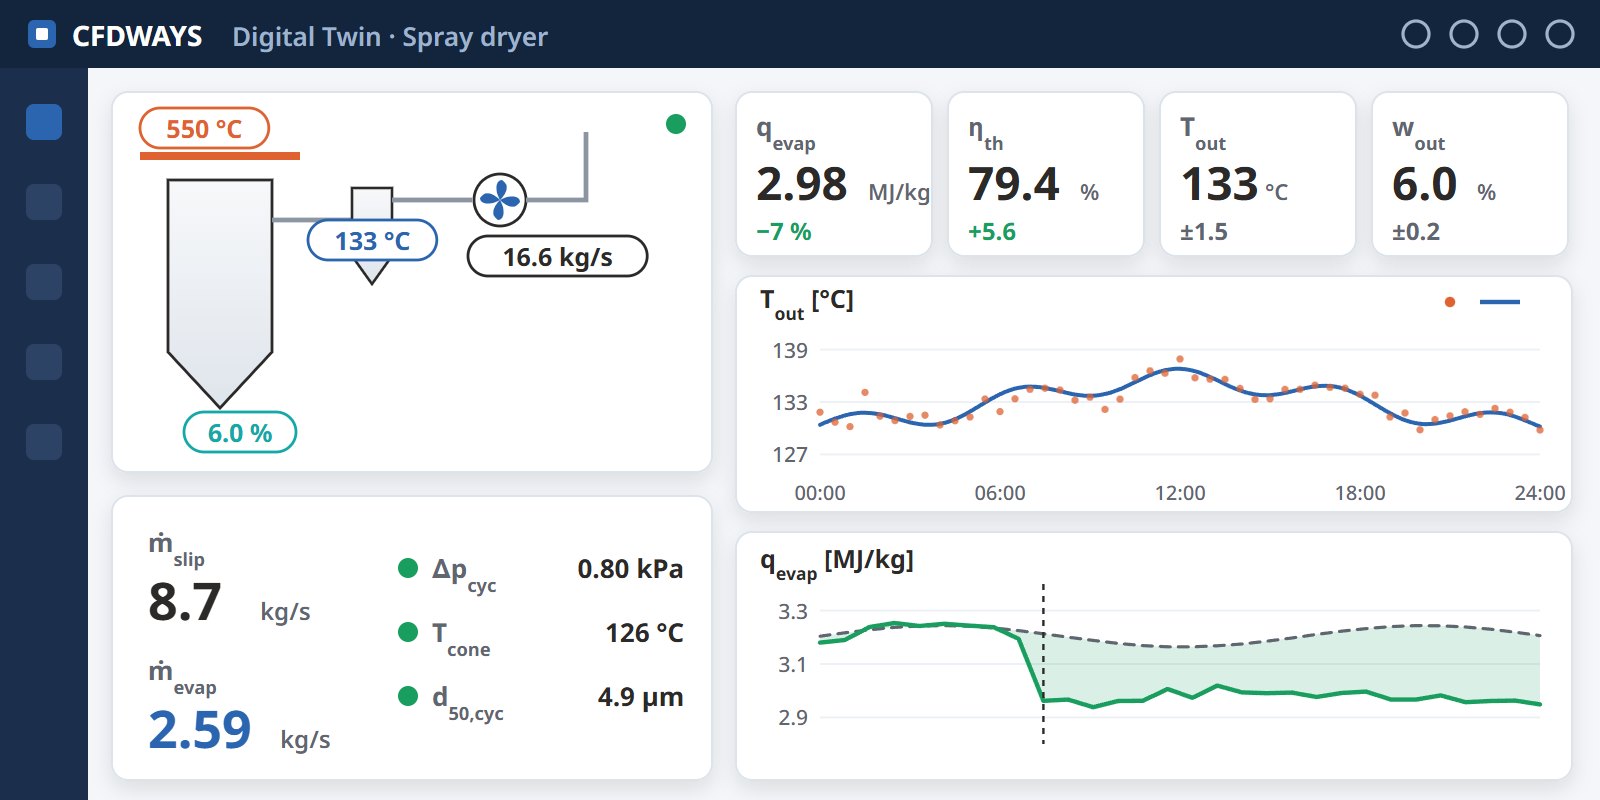Open the q evap 2.98 MJ/kg KPI card
Screen dimensions: 1600x800
[834, 174]
